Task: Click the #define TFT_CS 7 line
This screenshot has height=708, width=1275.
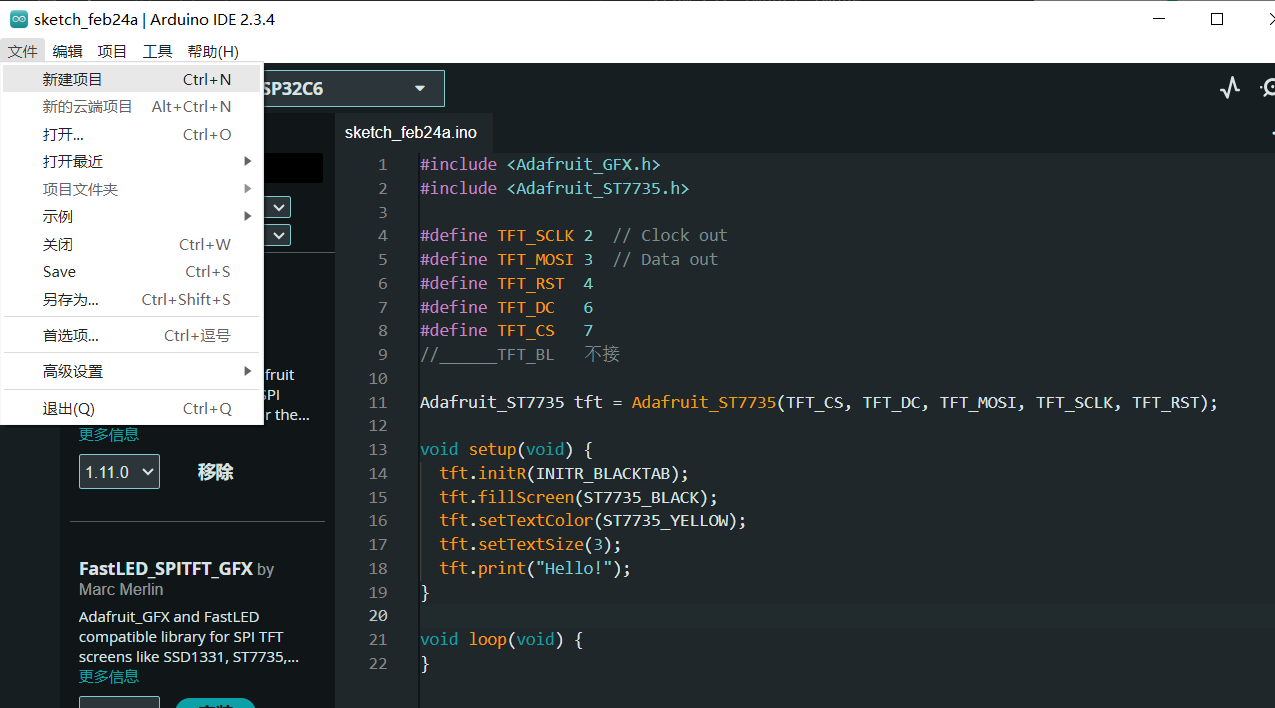Action: point(507,330)
